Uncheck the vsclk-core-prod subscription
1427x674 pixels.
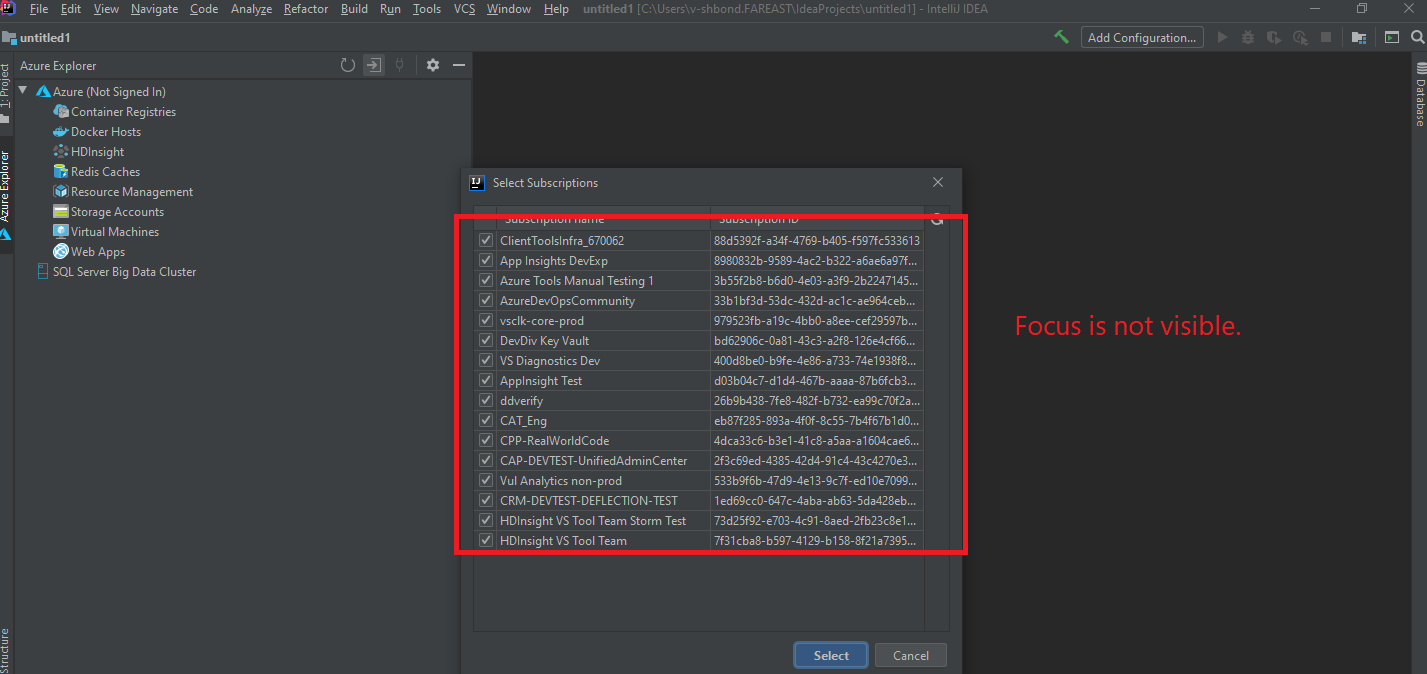(485, 320)
